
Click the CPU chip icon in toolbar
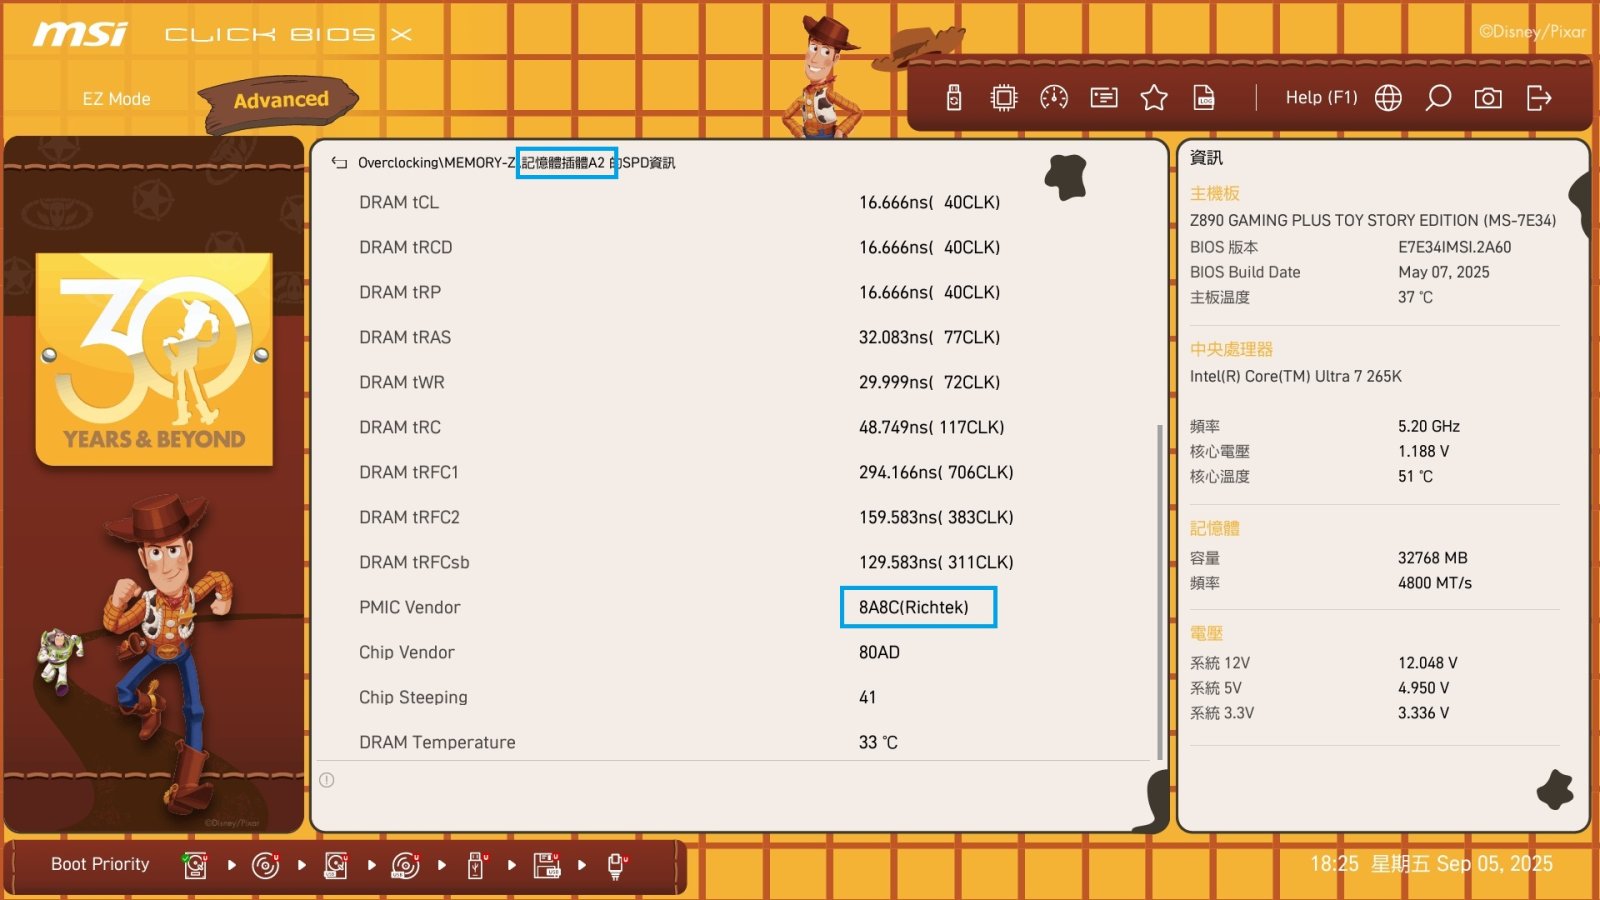(1003, 98)
